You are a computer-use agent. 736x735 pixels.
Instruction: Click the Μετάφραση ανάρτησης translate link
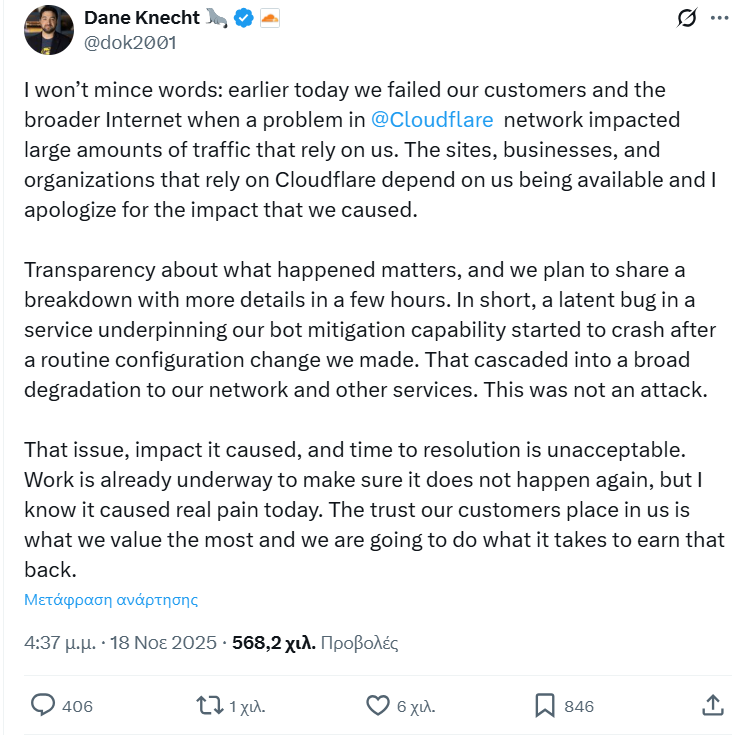[111, 600]
